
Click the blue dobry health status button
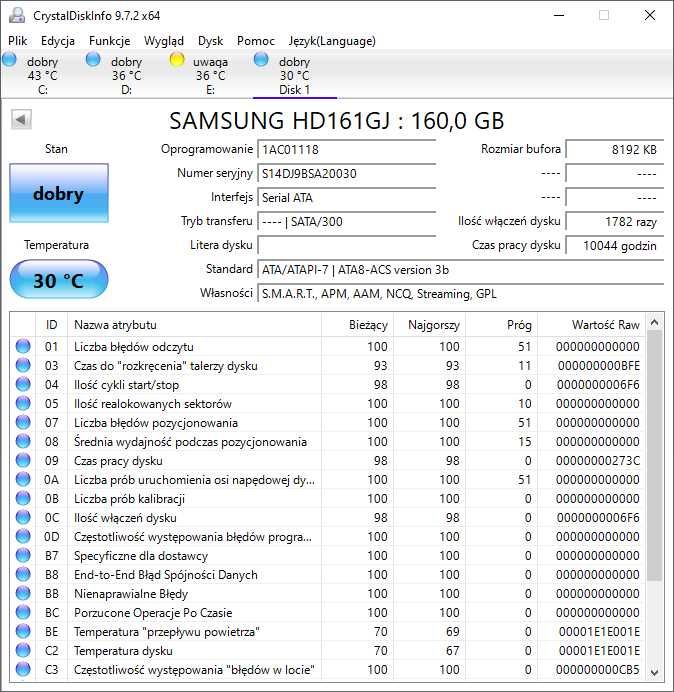[x=59, y=193]
